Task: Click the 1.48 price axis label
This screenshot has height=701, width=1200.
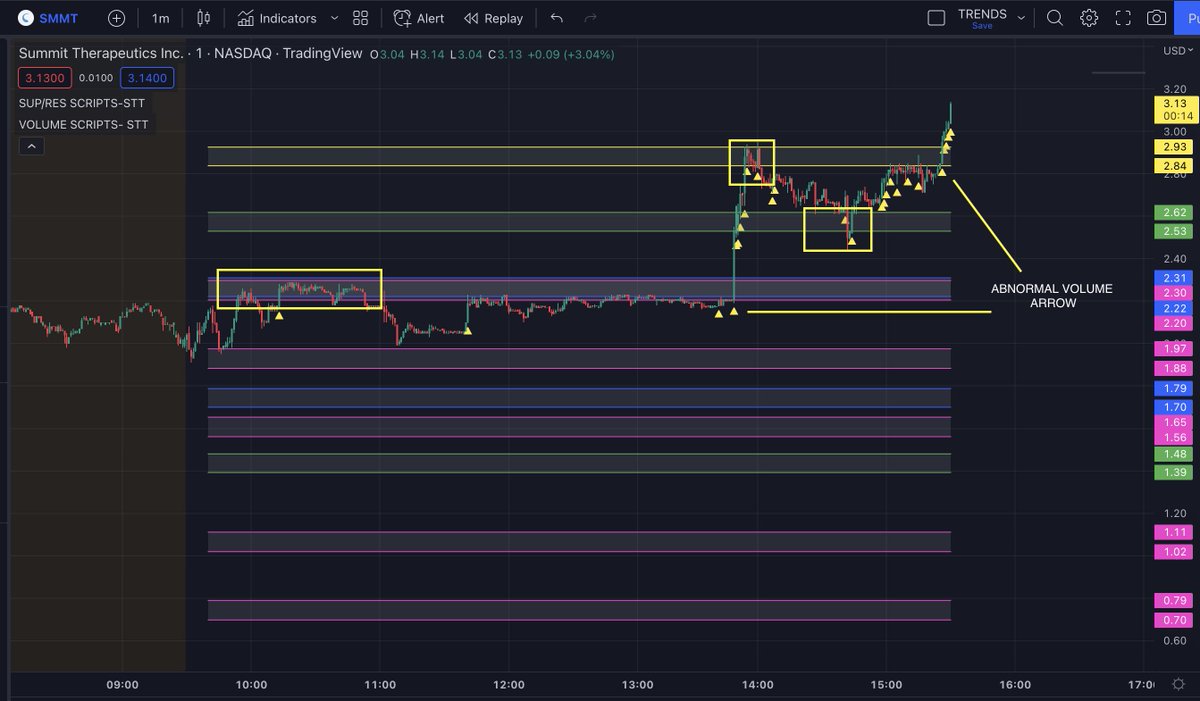Action: pos(1174,454)
